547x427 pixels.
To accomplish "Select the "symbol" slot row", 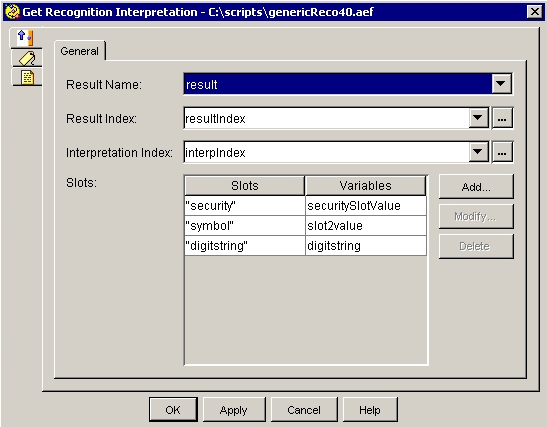I will 305,226.
